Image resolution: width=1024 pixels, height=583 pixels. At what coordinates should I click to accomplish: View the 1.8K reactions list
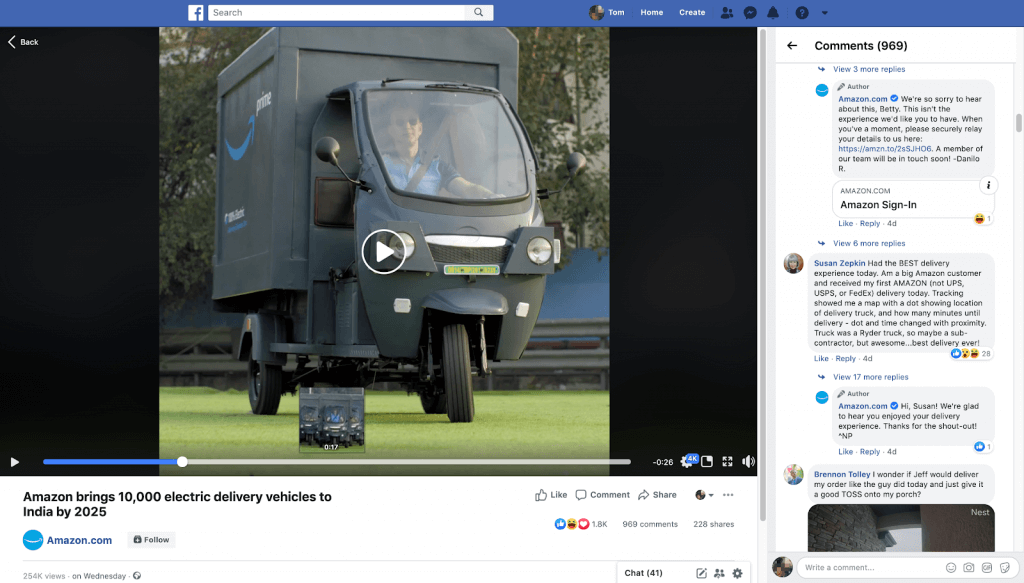pyautogui.click(x=581, y=524)
